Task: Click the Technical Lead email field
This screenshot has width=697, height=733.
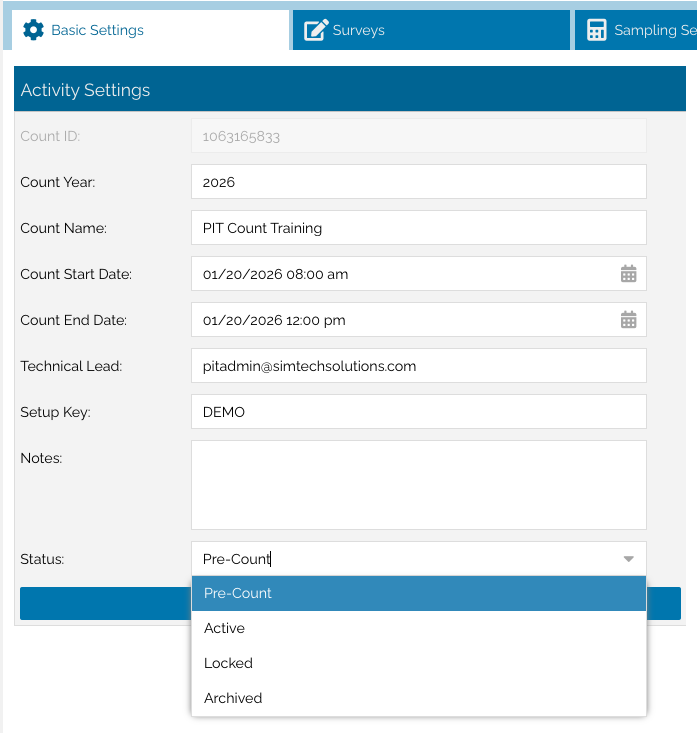Action: (419, 366)
